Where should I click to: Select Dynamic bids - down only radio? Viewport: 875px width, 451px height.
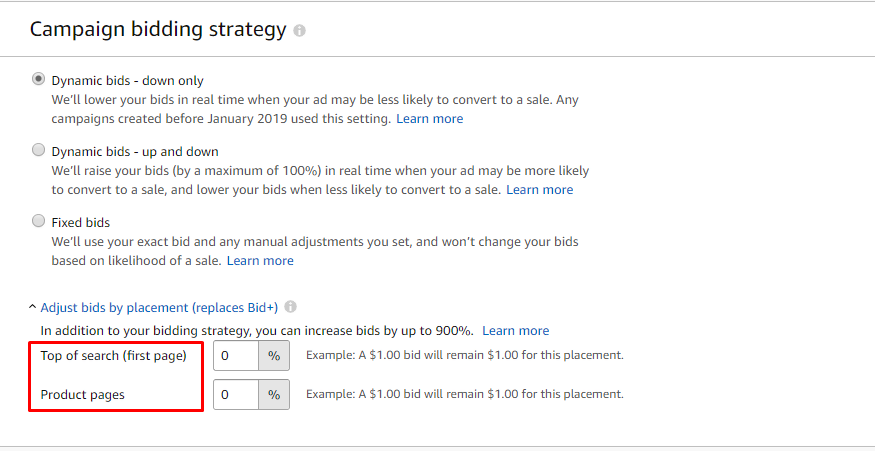point(39,80)
